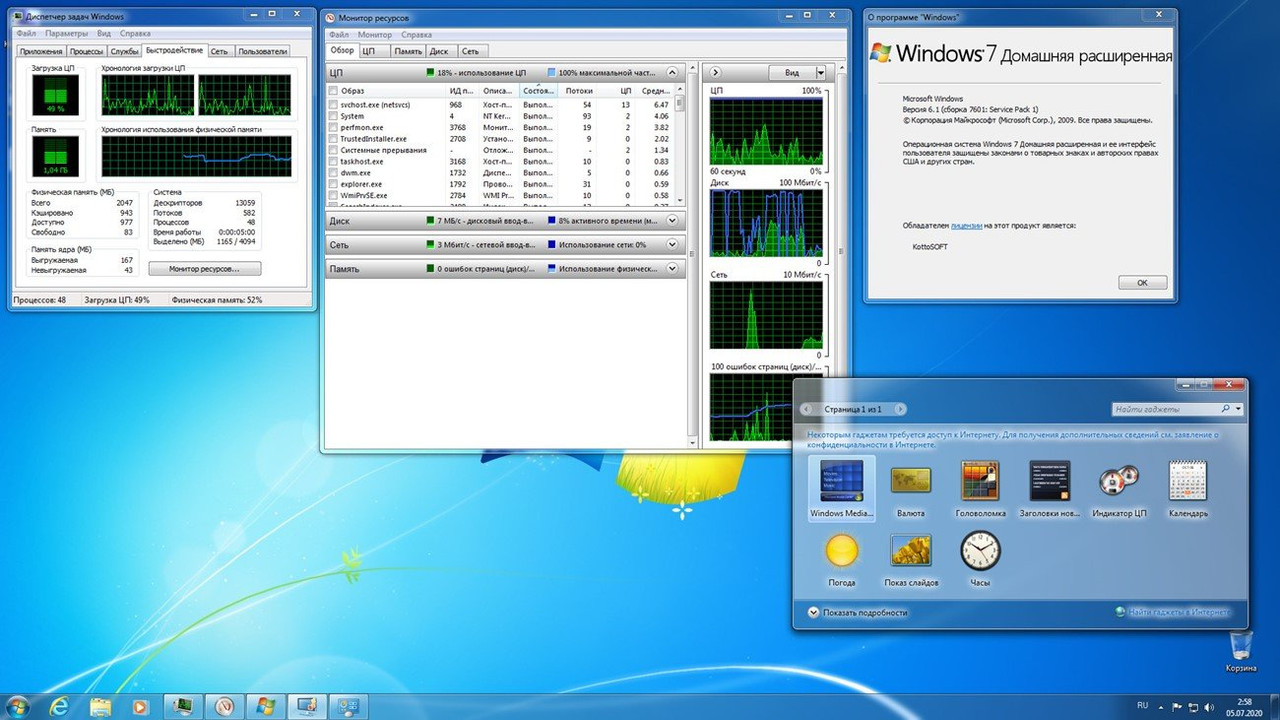Image resolution: width=1280 pixels, height=720 pixels.
Task: Click process list vertical scrollbar thumb
Action: pos(680,102)
